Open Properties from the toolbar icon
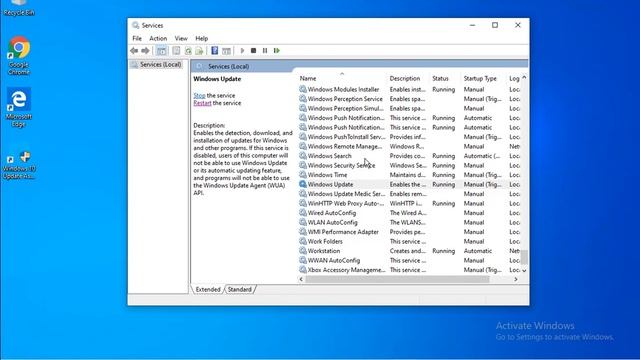Image resolution: width=640 pixels, height=360 pixels. pos(176,51)
